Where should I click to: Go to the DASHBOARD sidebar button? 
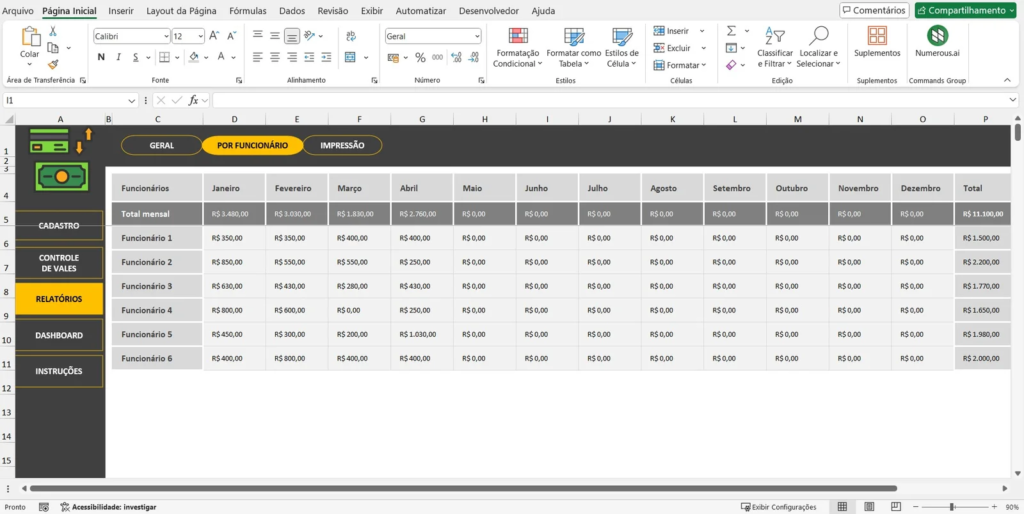click(59, 335)
